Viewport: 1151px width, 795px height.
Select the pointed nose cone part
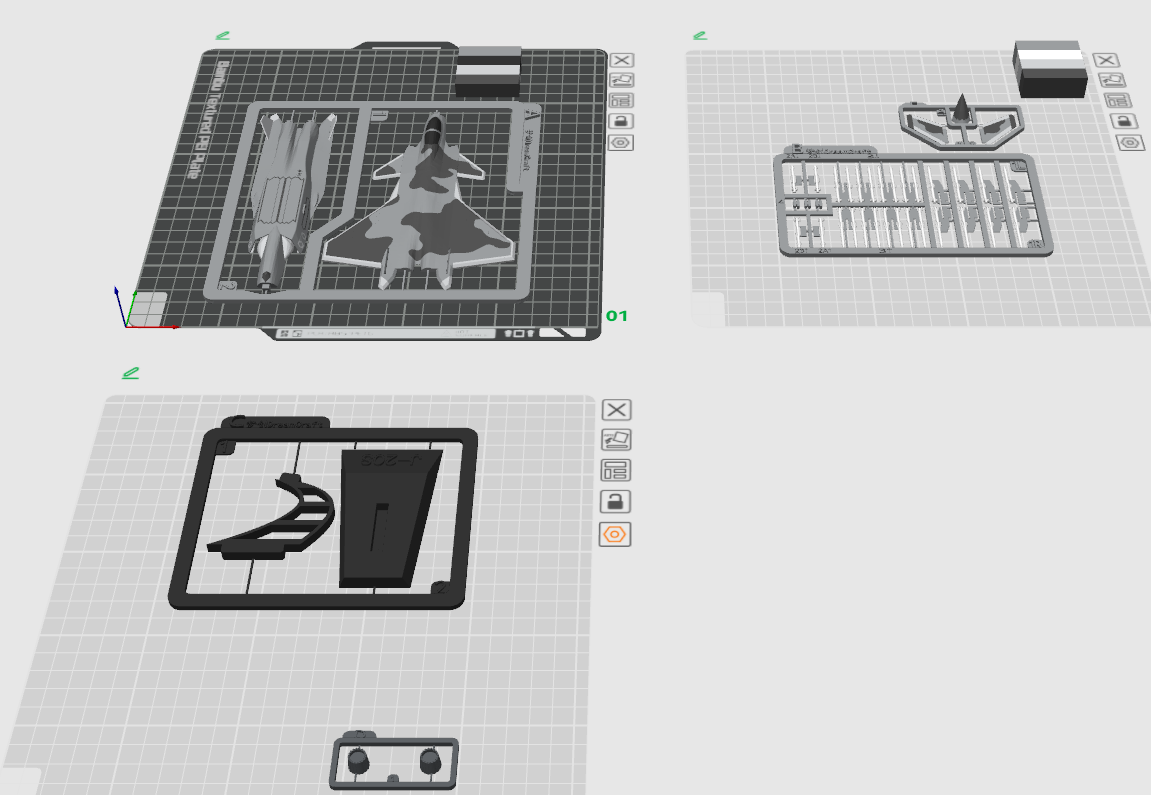click(961, 109)
